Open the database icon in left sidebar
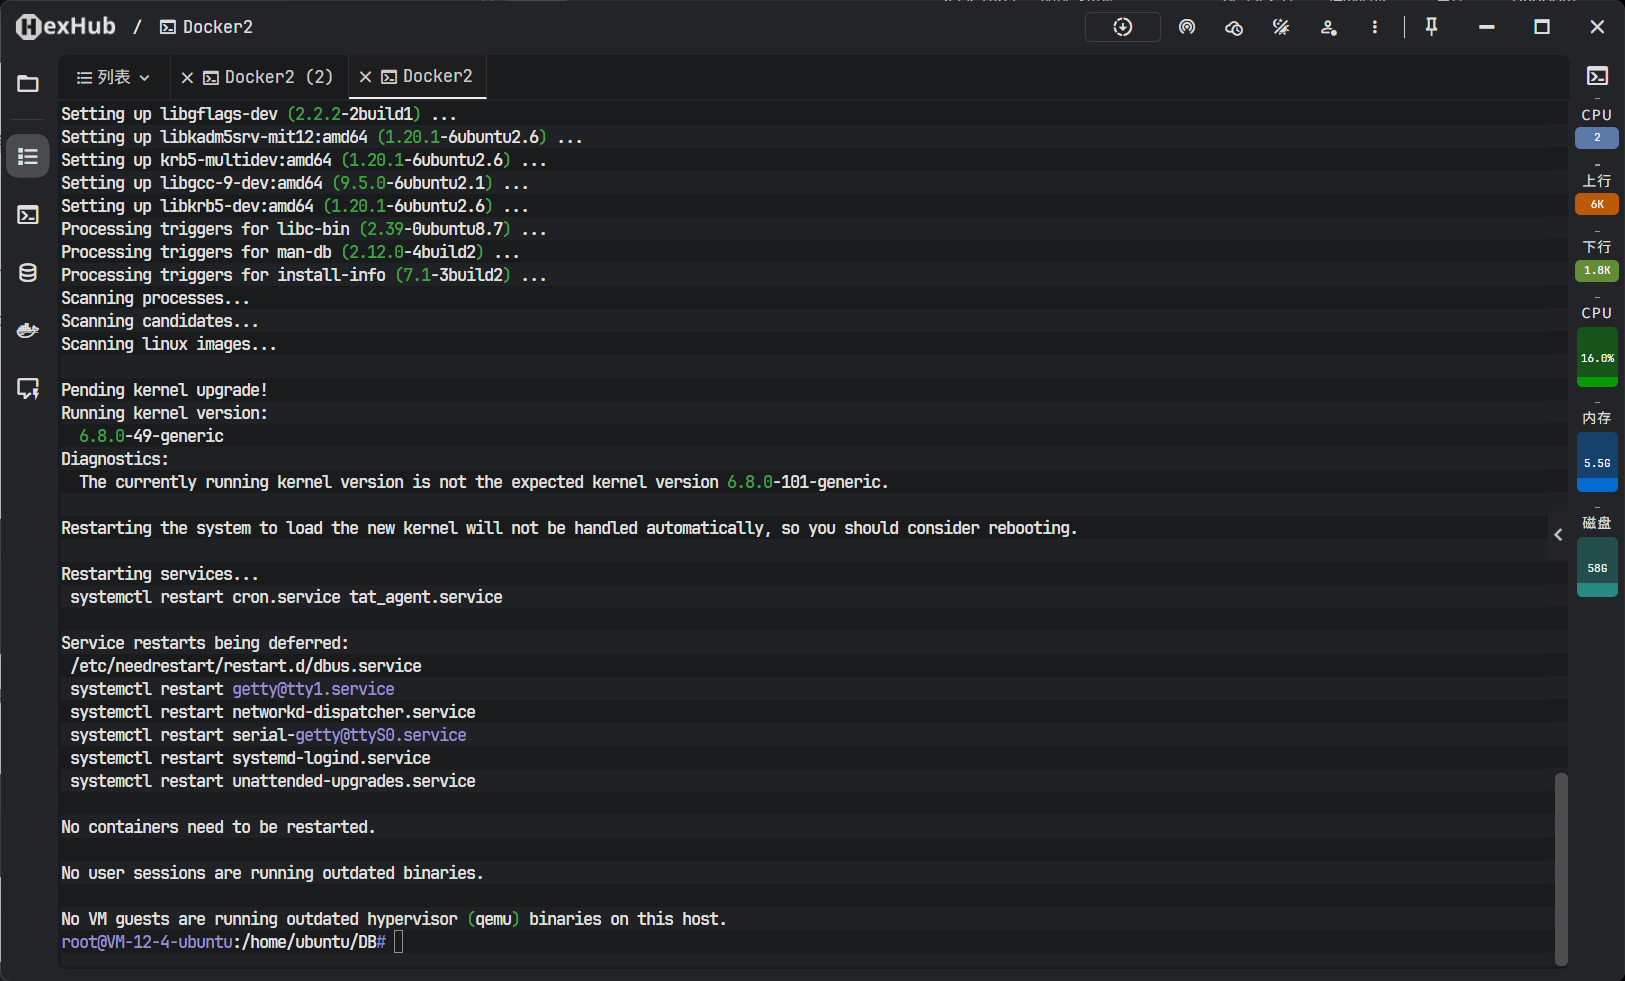 tap(28, 273)
